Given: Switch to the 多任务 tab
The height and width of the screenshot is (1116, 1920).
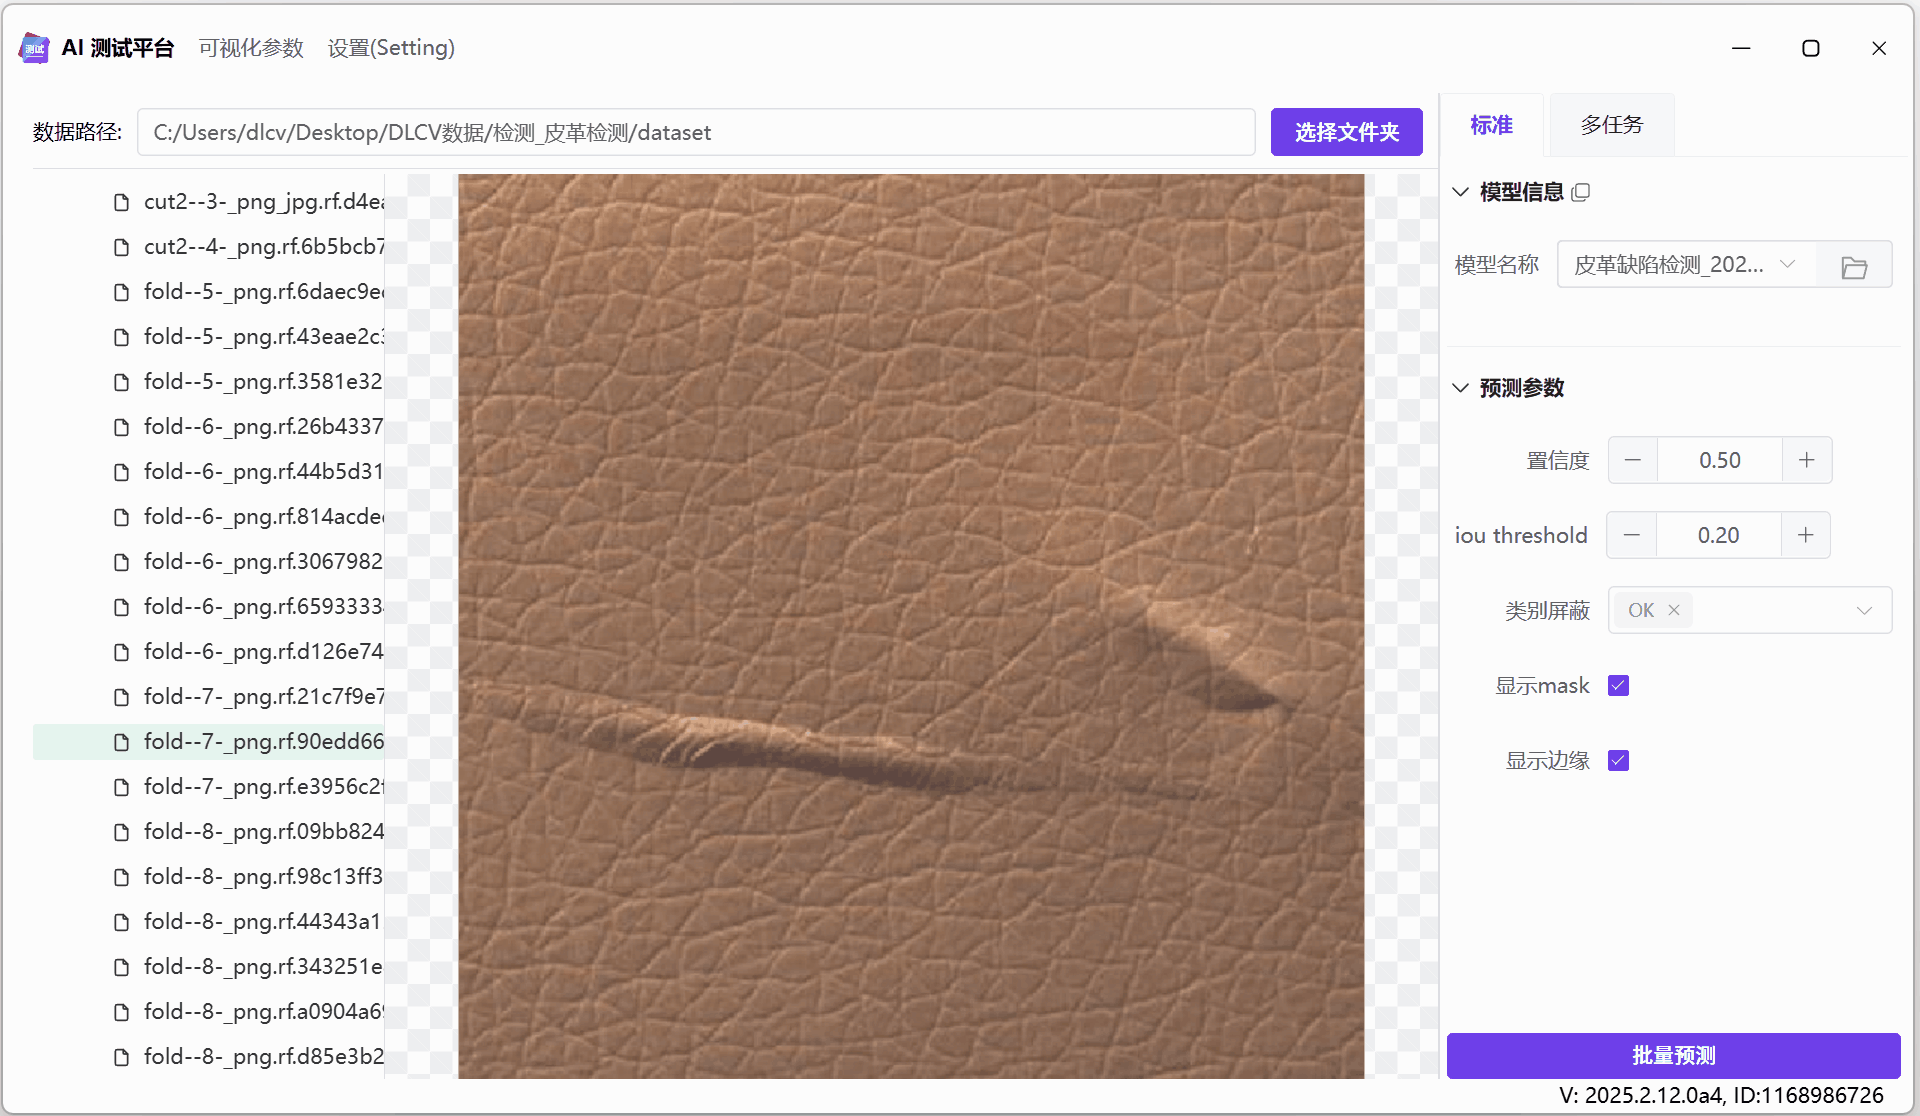Looking at the screenshot, I should click(1611, 125).
